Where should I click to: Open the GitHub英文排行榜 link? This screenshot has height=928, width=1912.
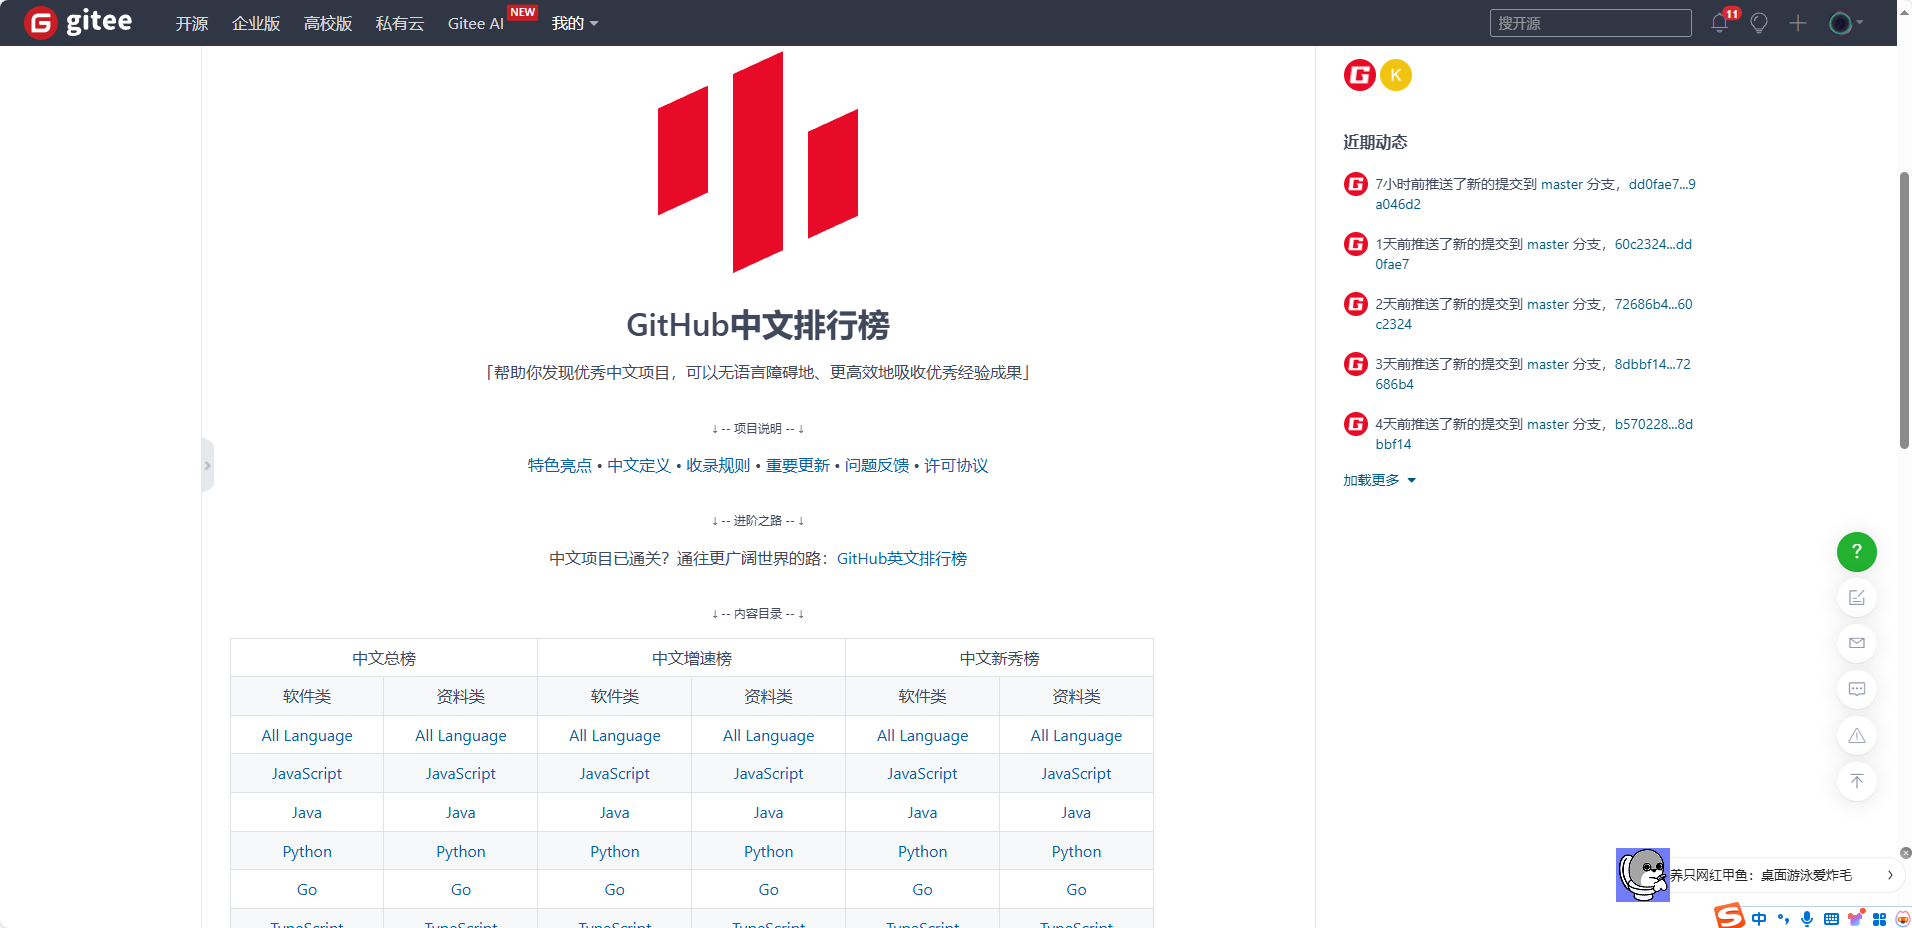coord(901,558)
